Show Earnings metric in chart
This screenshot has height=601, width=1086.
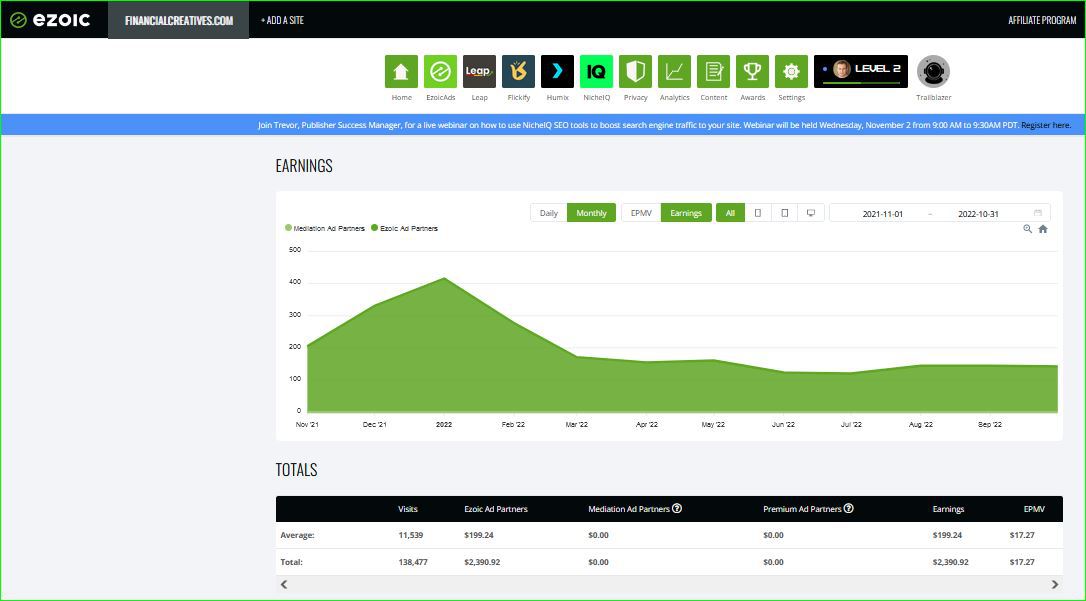click(x=686, y=213)
